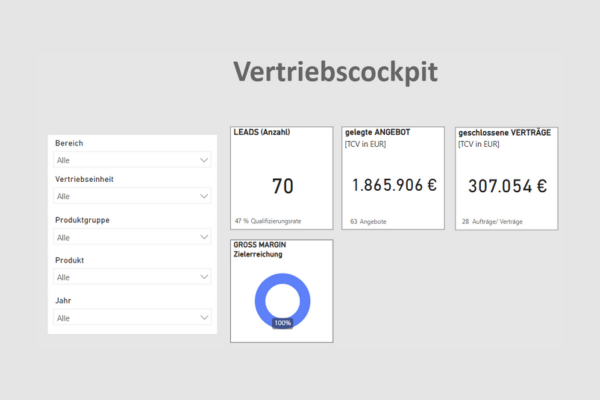The image size is (600, 400).
Task: Select the LEADS value 70
Action: (x=282, y=186)
